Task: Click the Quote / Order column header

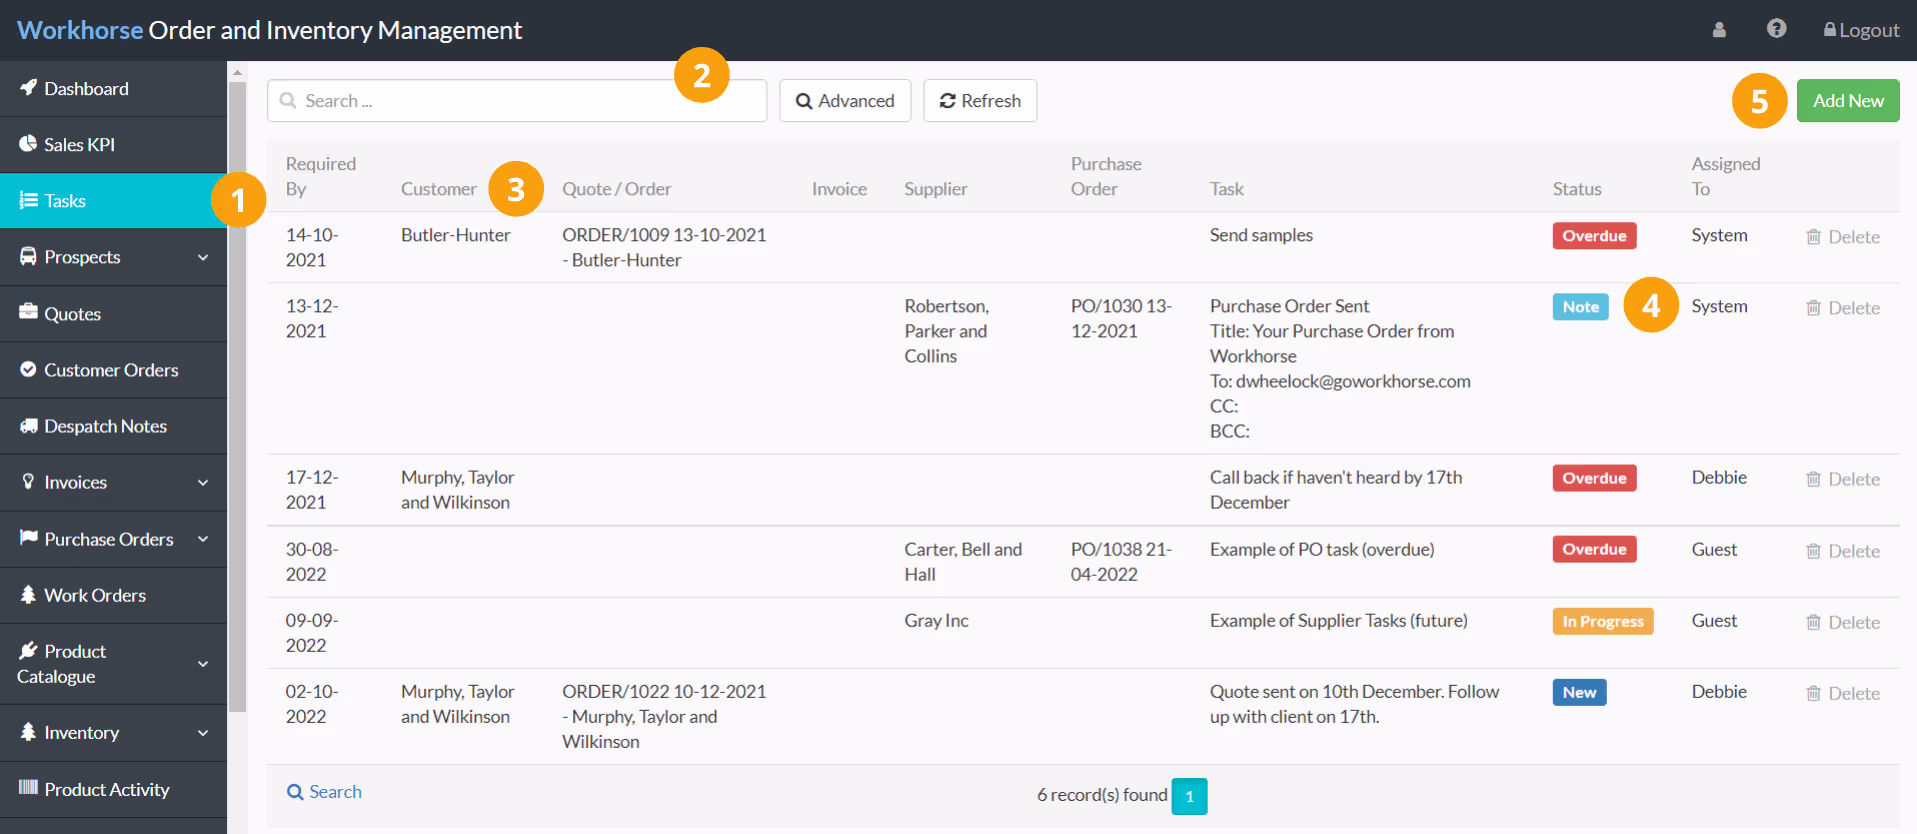Action: click(616, 189)
